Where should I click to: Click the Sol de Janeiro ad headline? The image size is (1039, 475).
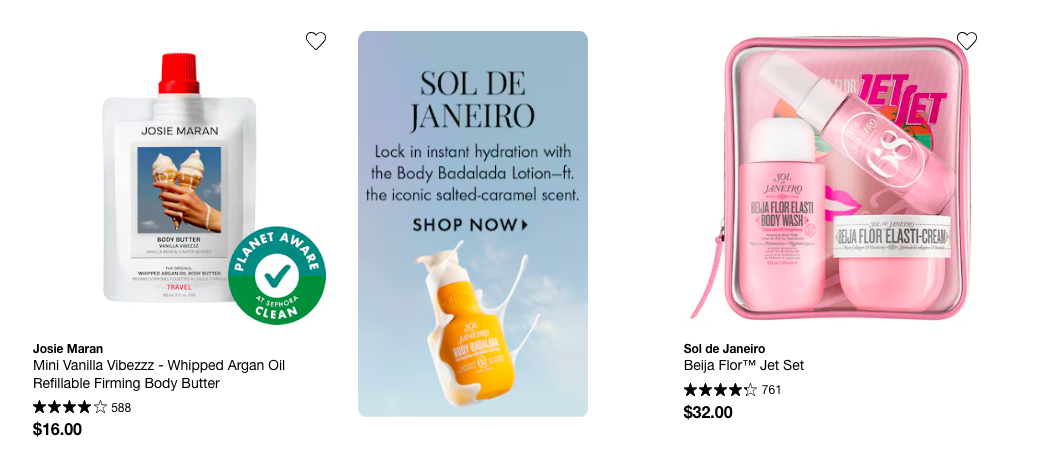[x=472, y=100]
